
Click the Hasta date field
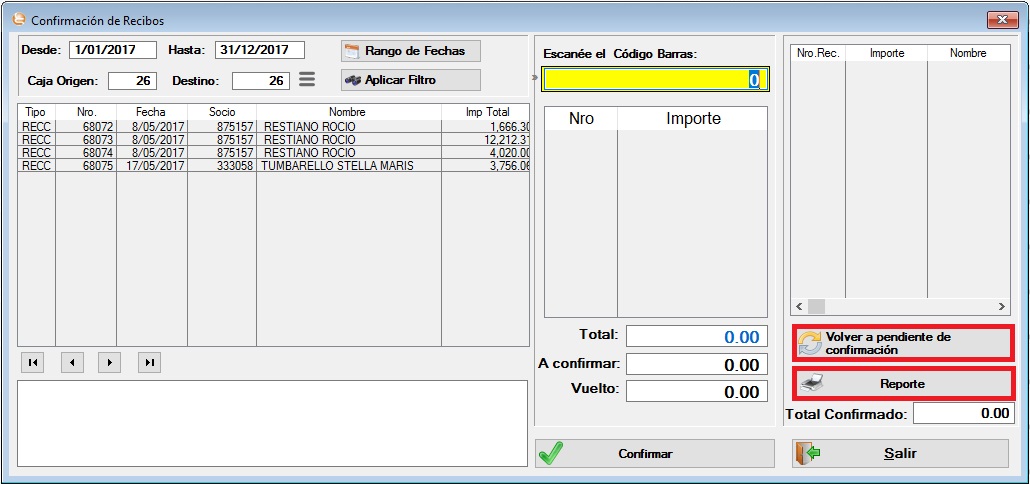[x=259, y=50]
